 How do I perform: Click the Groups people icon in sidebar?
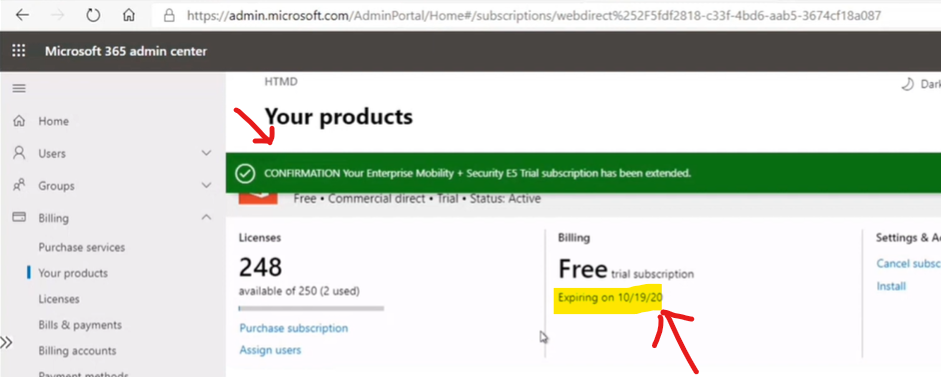point(19,185)
